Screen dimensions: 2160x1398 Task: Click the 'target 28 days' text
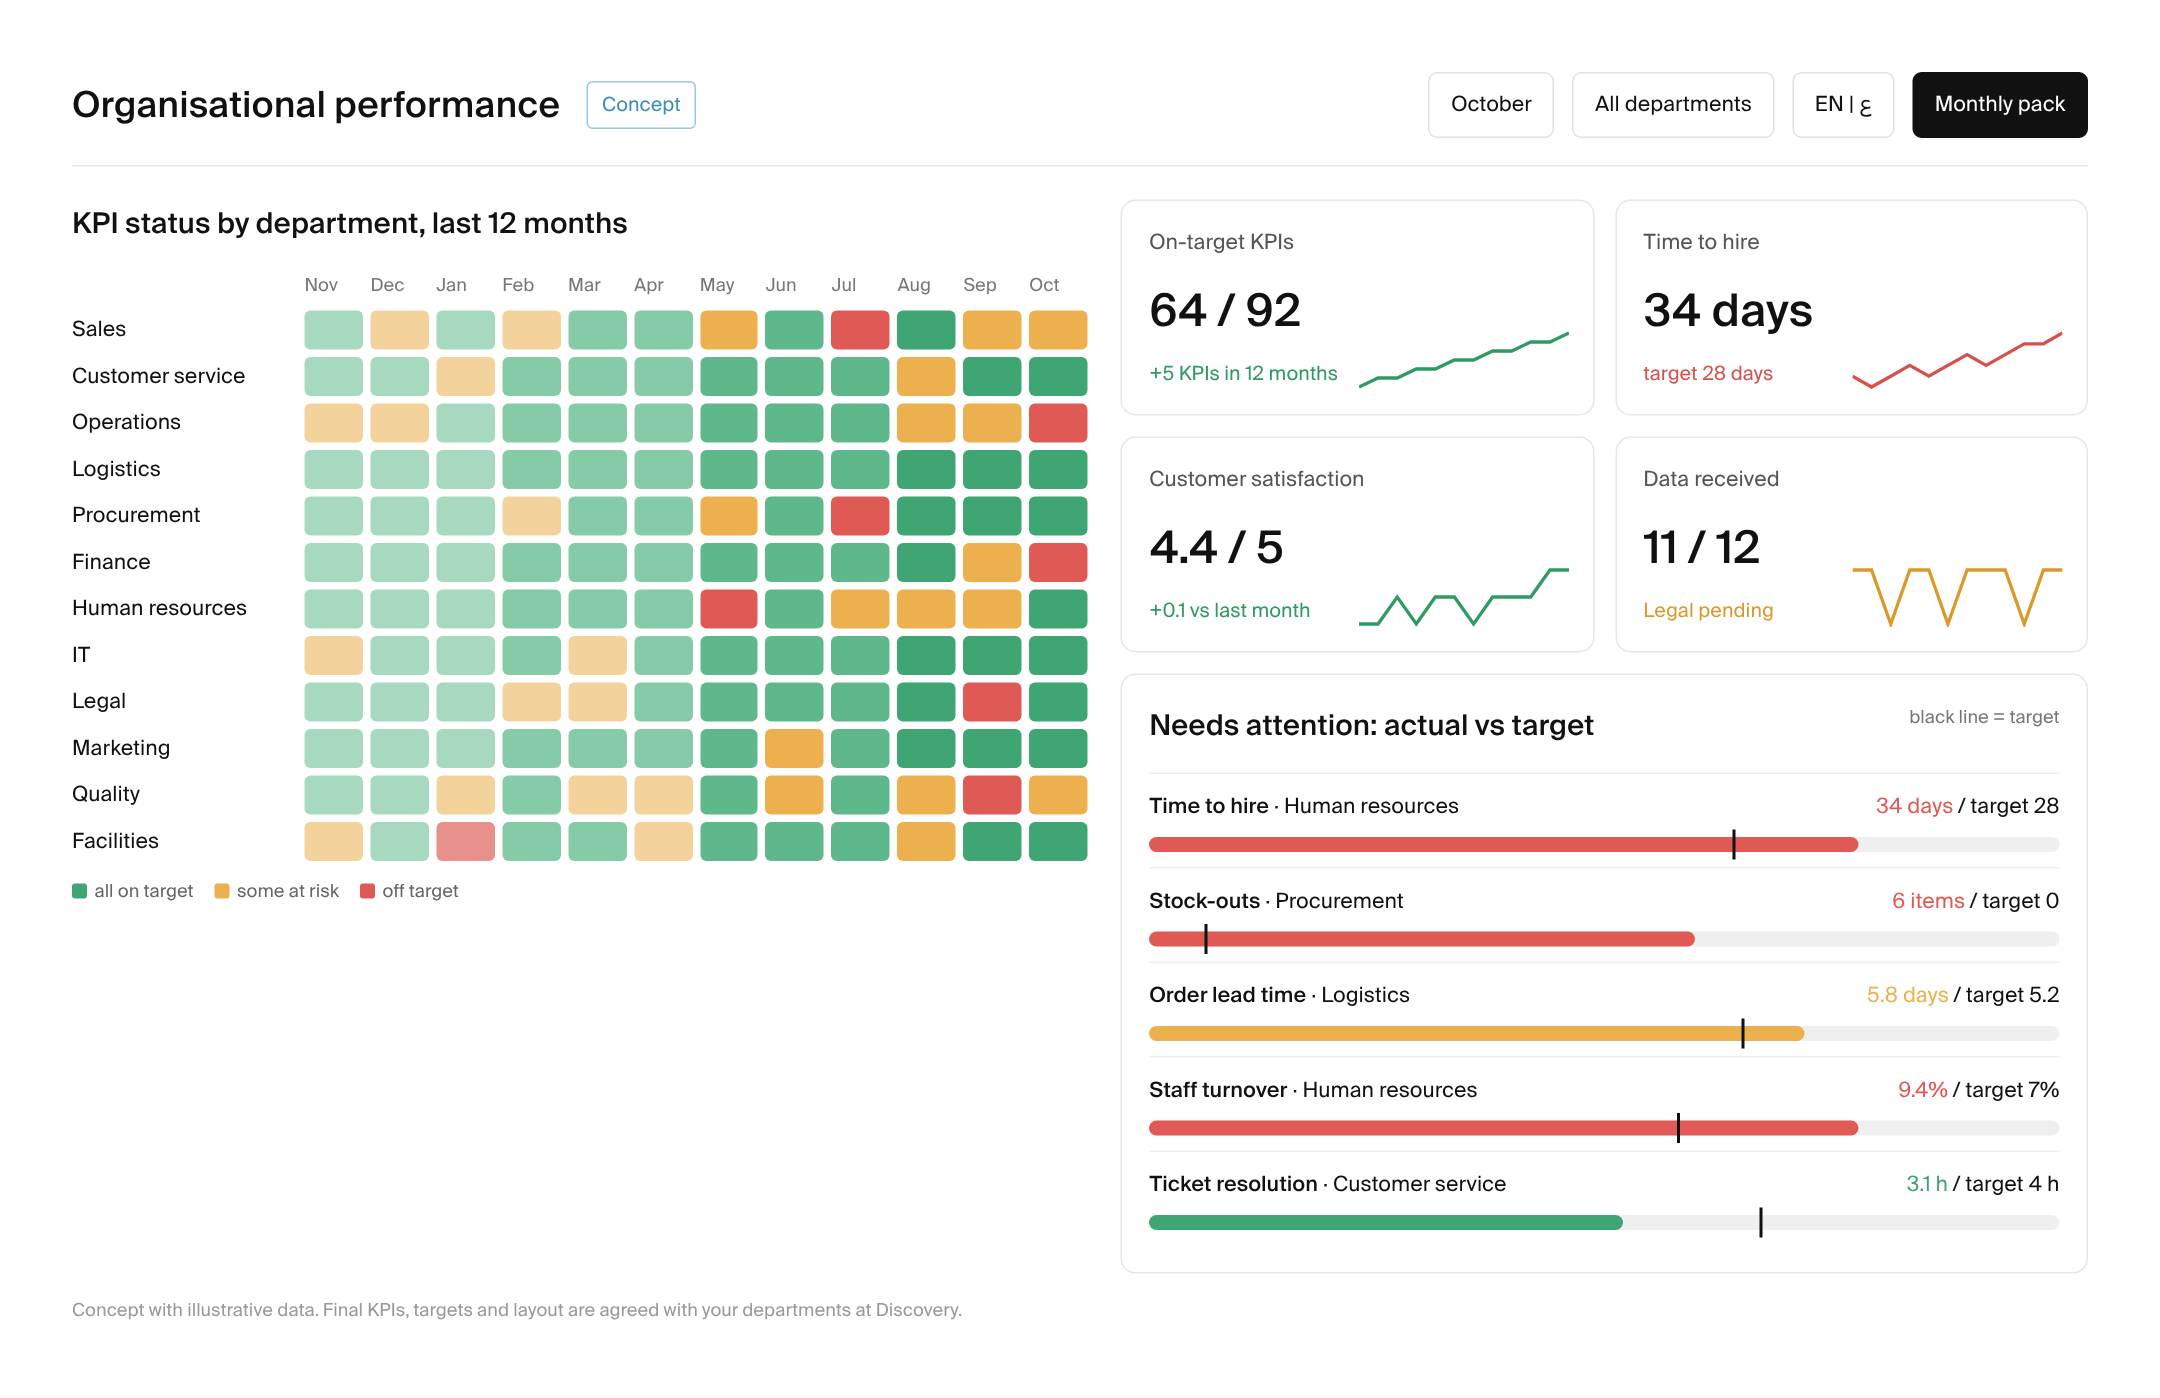(x=1708, y=373)
